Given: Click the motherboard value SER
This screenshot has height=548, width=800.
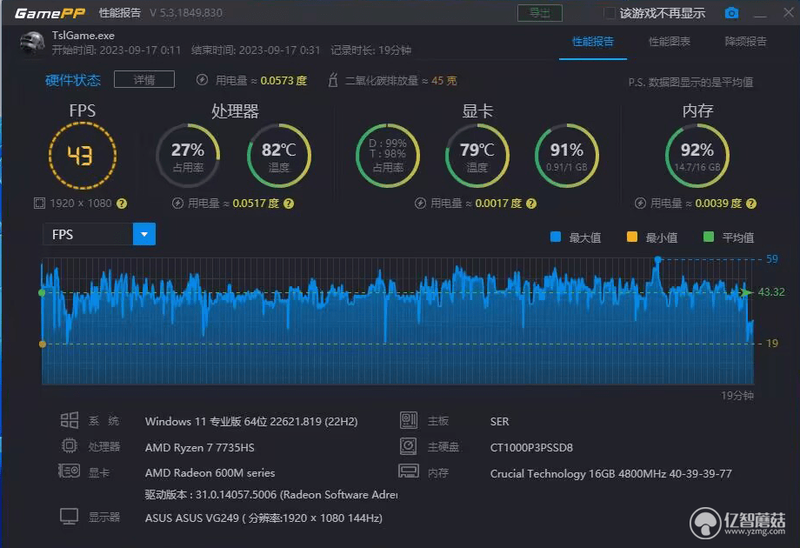Looking at the screenshot, I should tap(499, 421).
